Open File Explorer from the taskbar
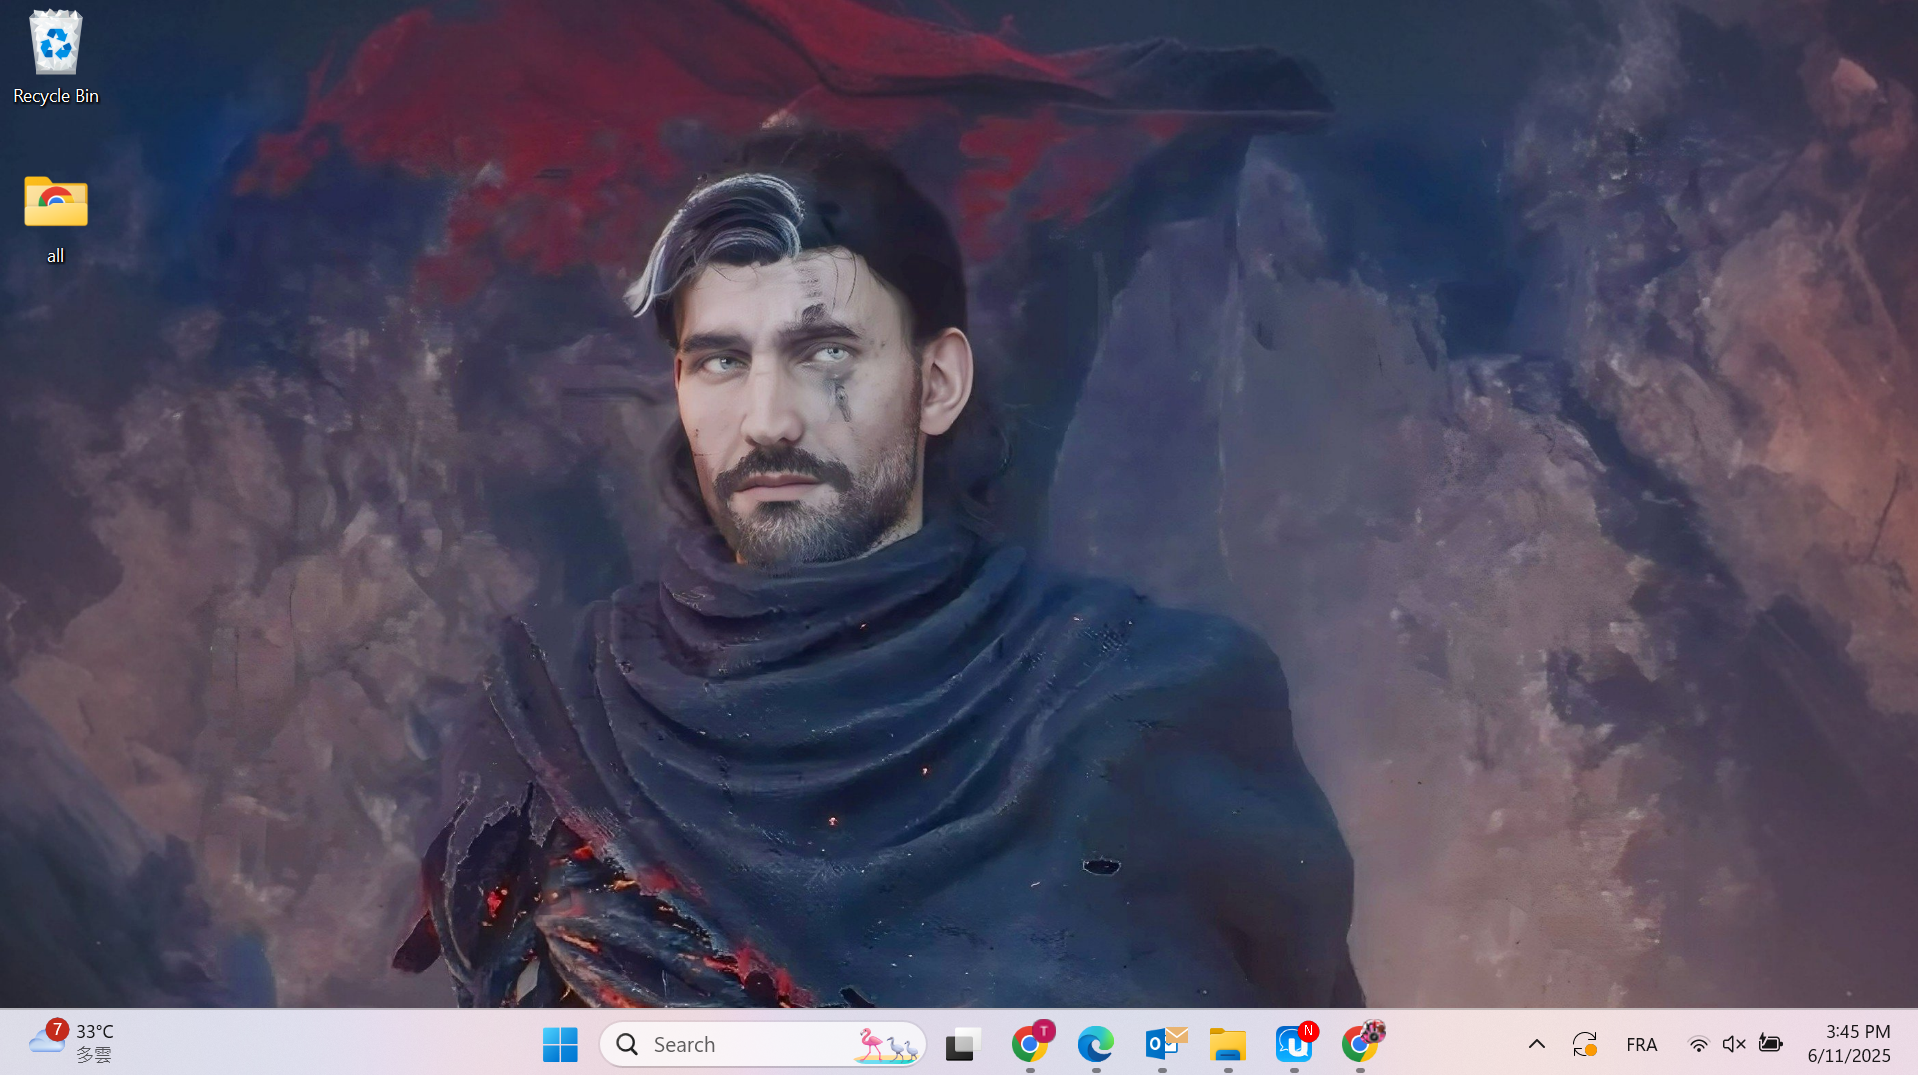 click(1228, 1044)
